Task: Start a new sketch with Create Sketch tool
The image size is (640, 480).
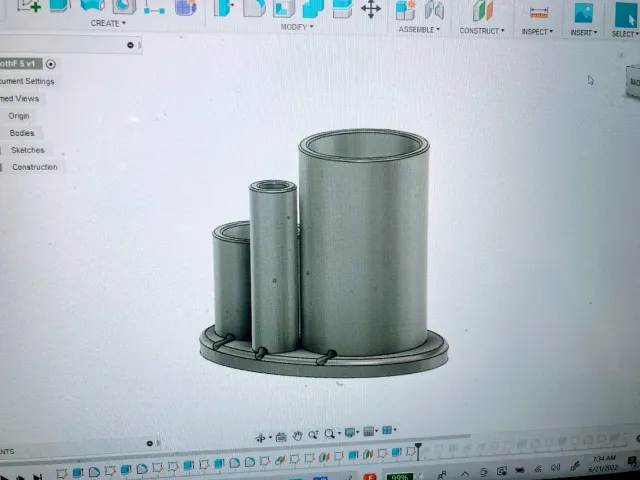Action: tap(29, 5)
